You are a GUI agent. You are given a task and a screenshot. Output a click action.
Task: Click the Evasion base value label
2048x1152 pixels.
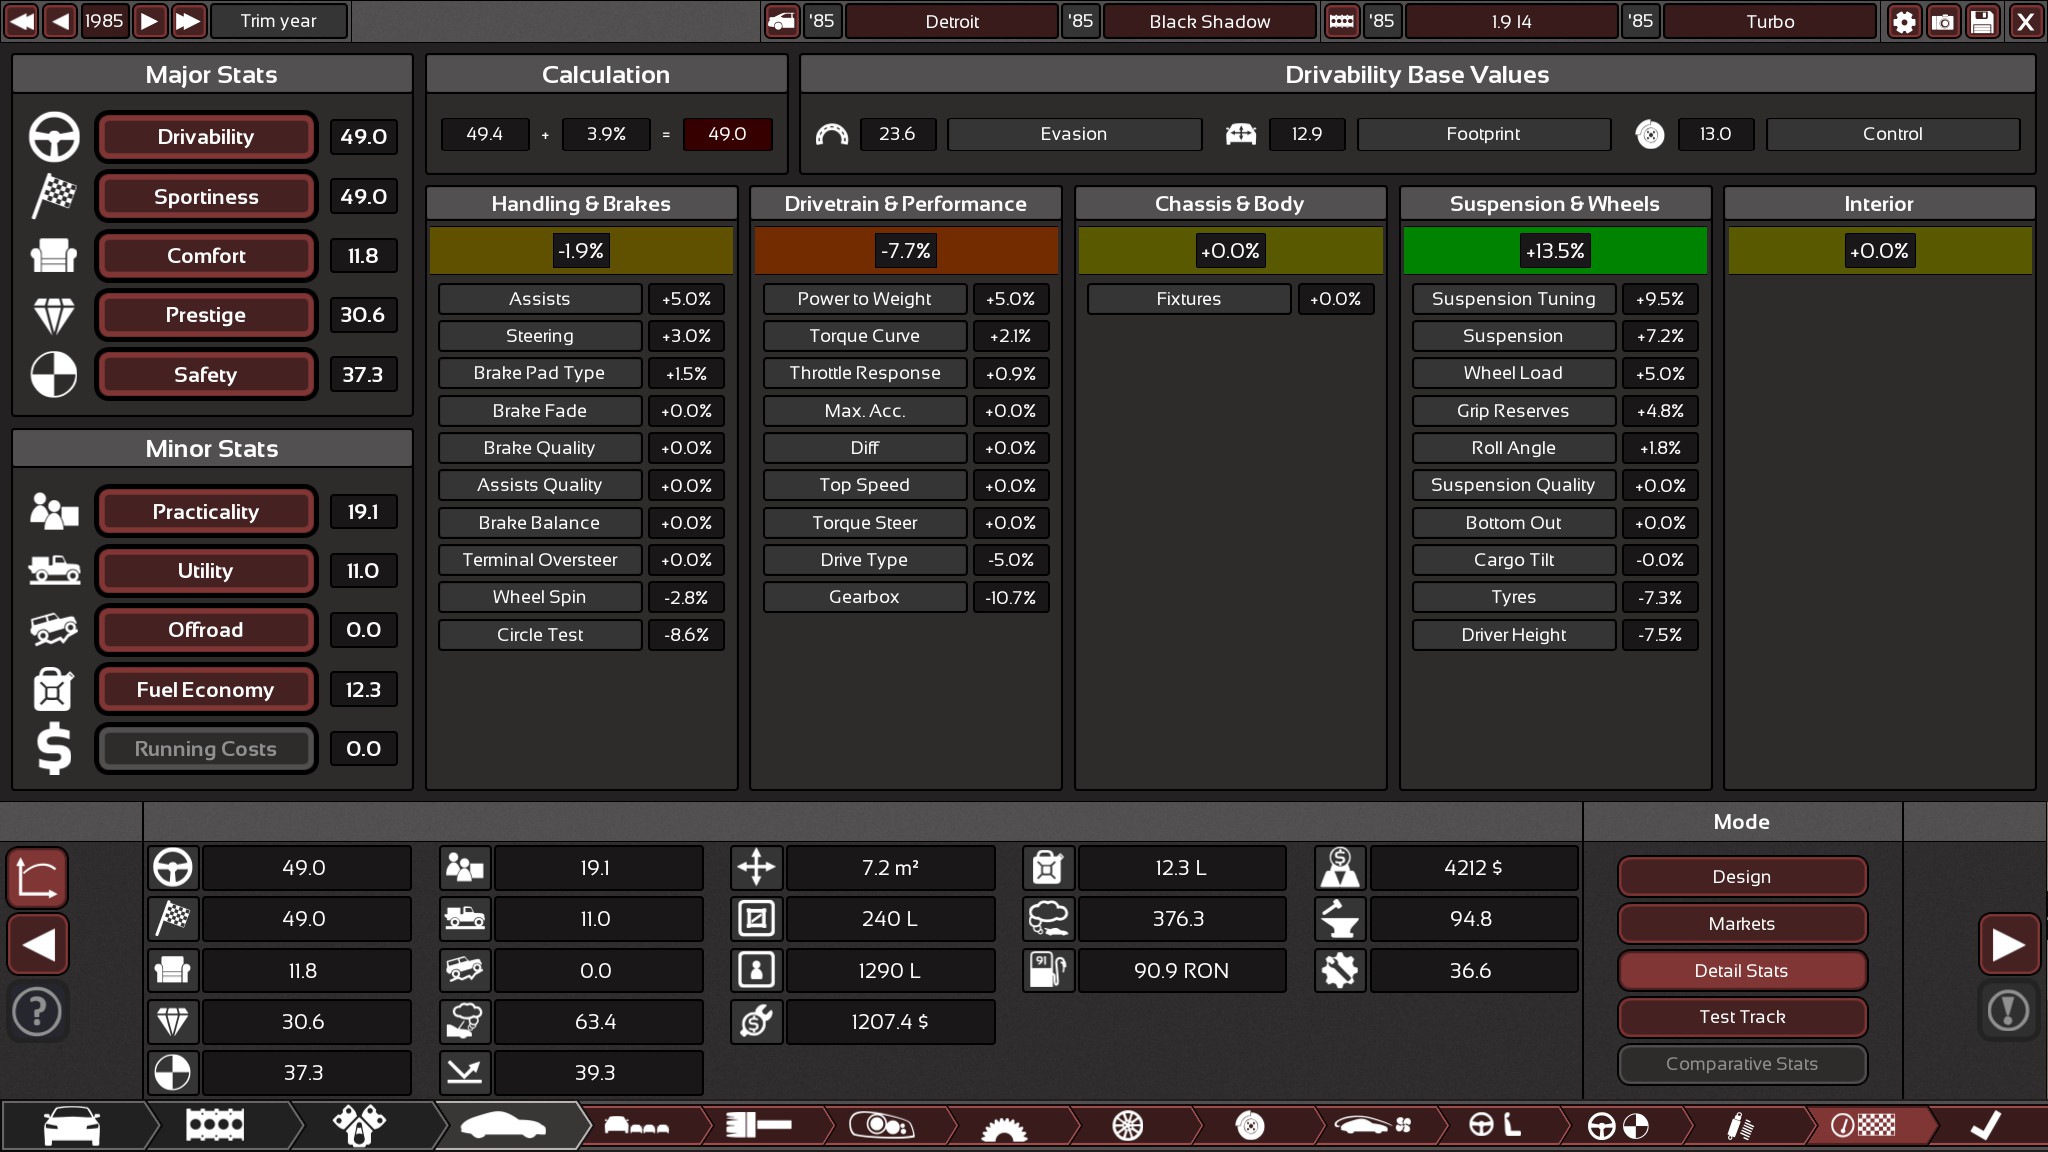tap(1073, 134)
